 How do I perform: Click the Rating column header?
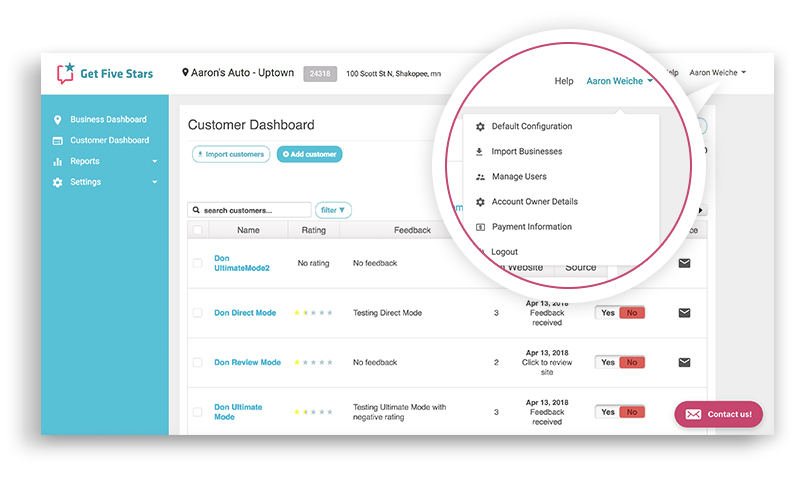tap(313, 230)
